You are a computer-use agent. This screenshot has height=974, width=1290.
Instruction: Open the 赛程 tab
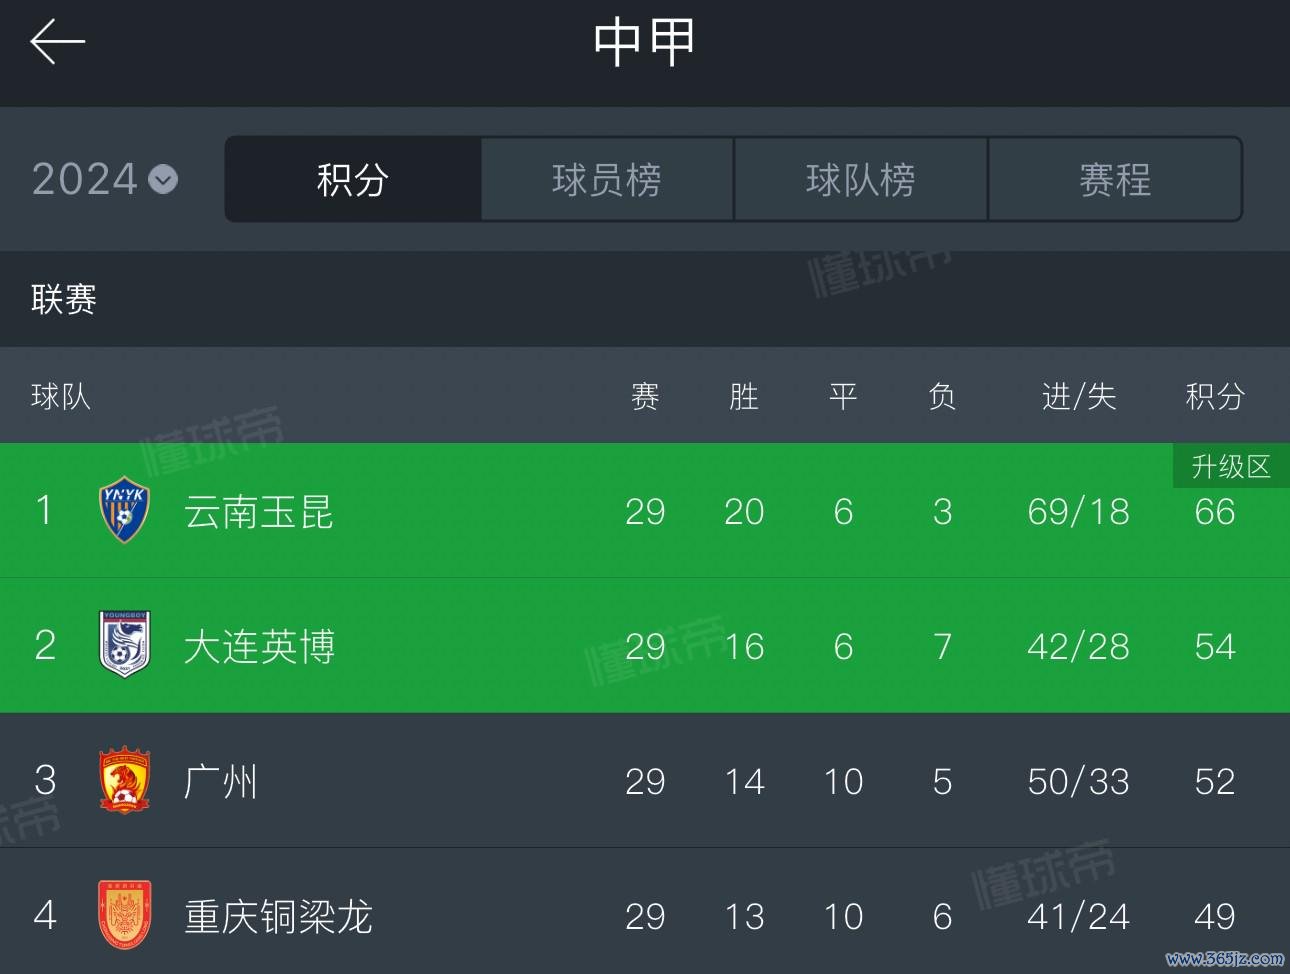[x=1115, y=179]
